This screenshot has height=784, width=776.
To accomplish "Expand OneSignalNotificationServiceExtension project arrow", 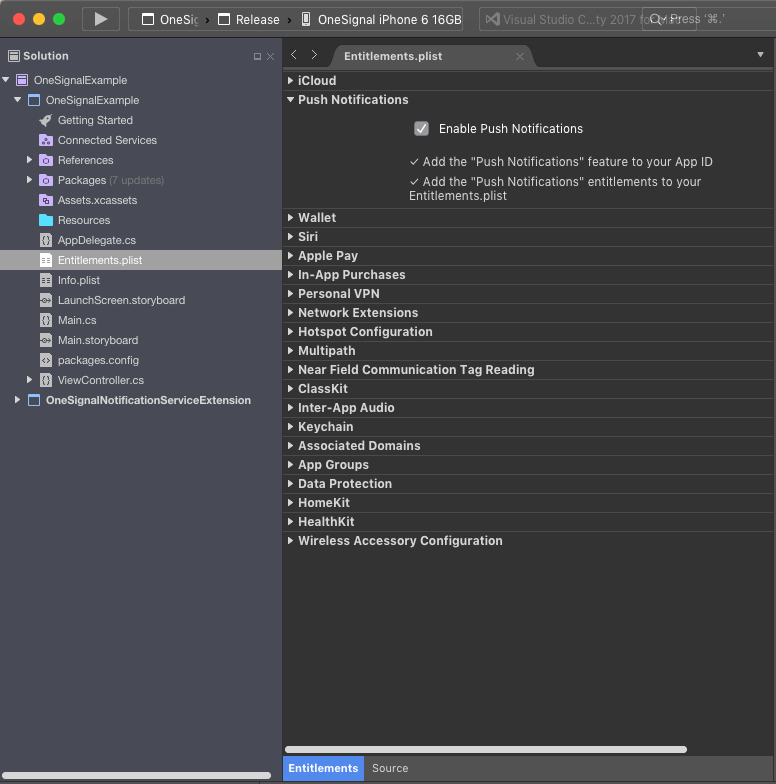I will [17, 400].
